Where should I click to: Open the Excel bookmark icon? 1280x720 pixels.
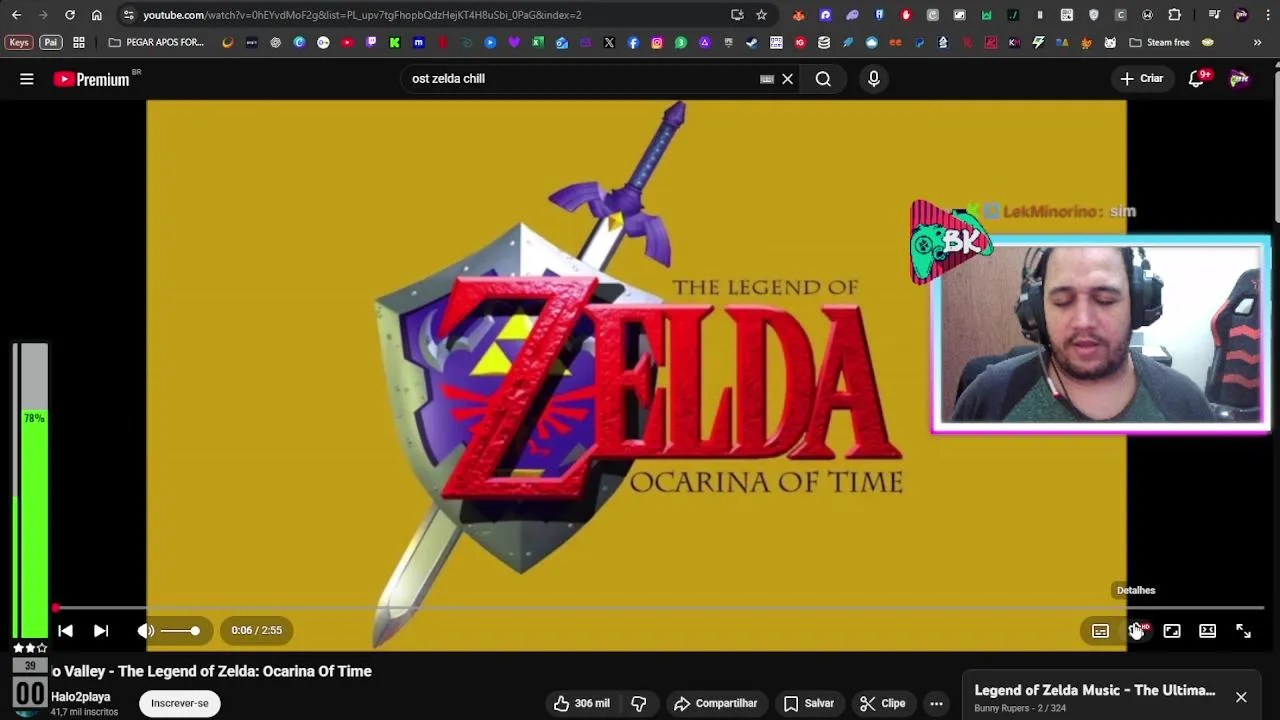point(538,43)
